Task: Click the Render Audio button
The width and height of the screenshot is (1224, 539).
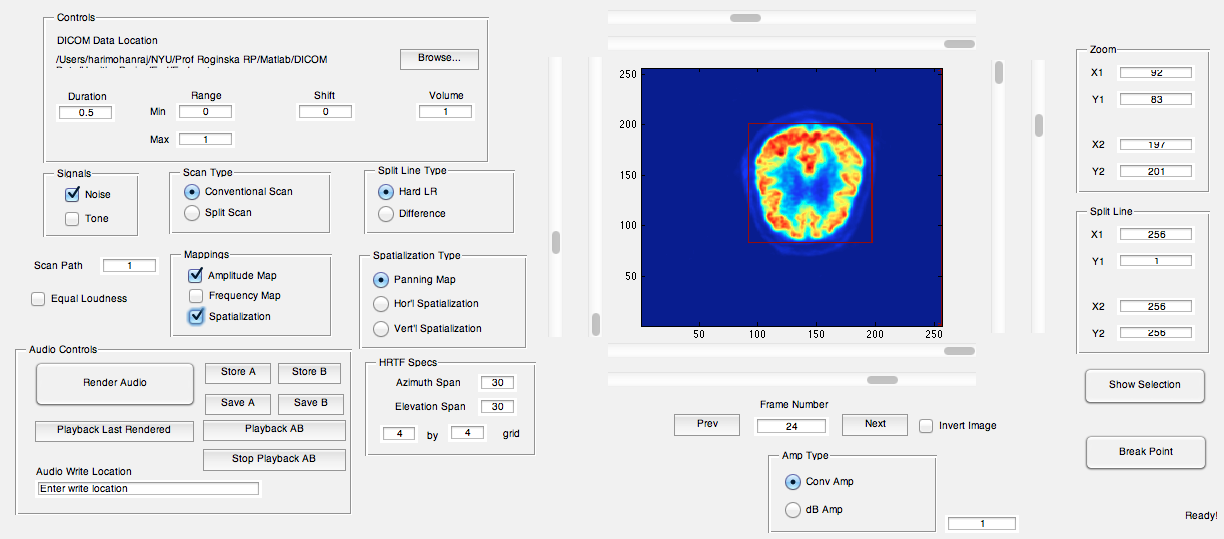Action: point(115,383)
